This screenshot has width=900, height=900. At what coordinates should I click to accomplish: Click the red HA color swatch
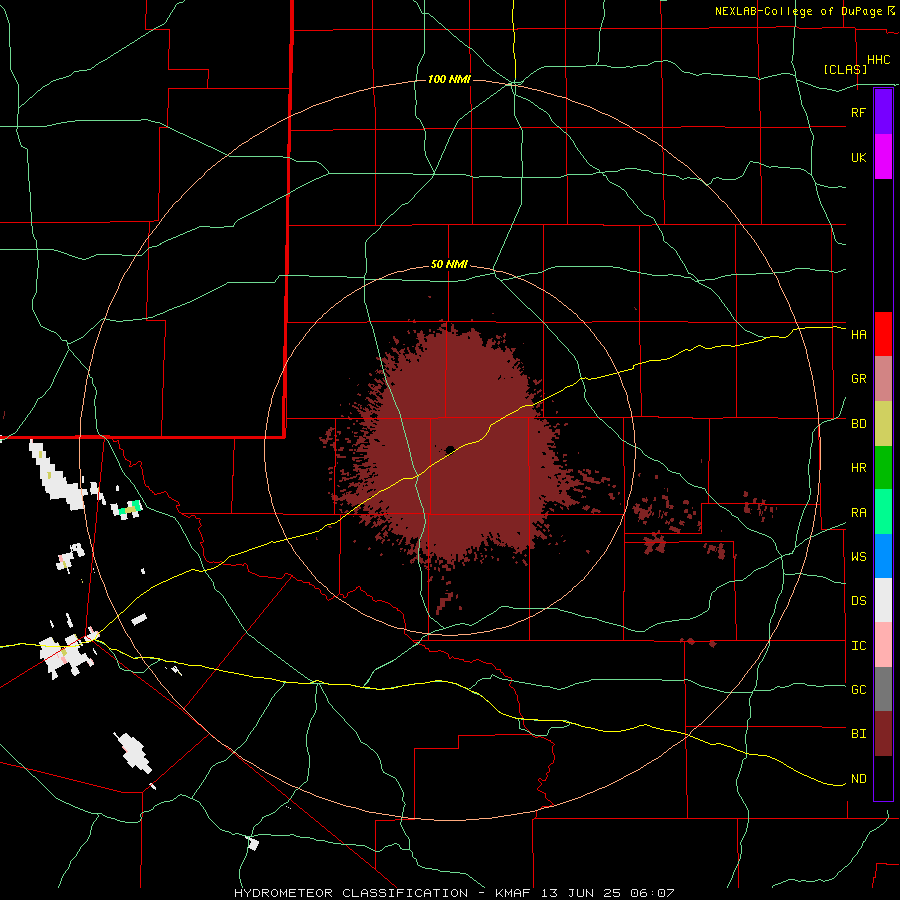pyautogui.click(x=883, y=334)
